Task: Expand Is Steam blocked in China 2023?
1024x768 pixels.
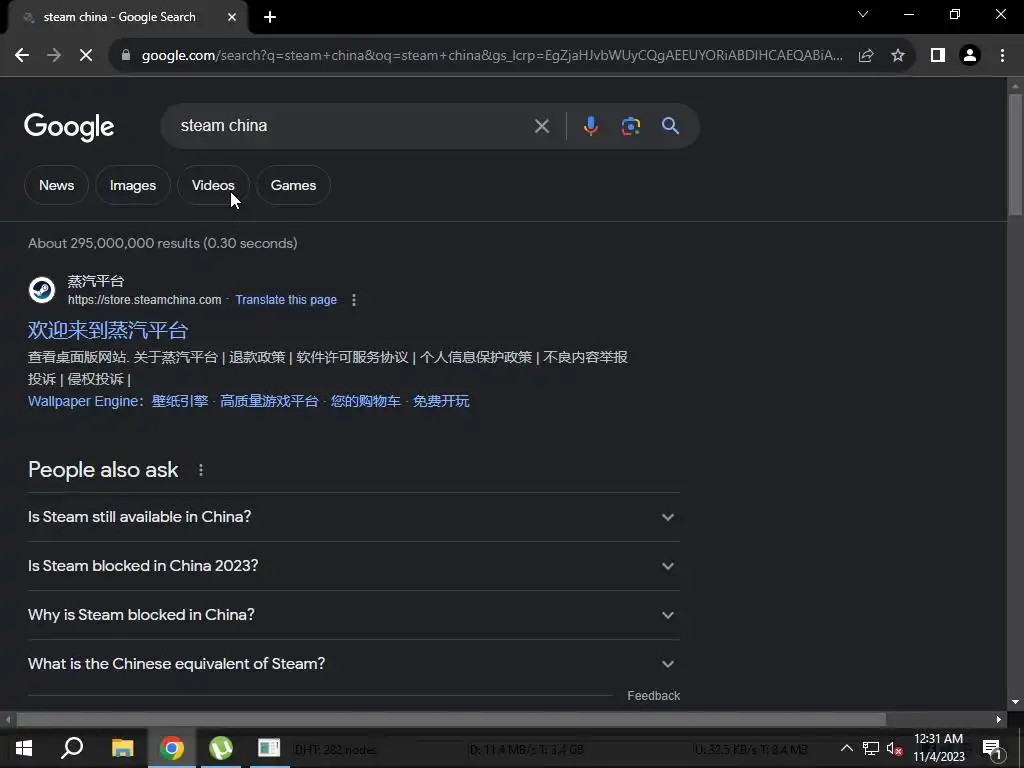Action: point(354,566)
